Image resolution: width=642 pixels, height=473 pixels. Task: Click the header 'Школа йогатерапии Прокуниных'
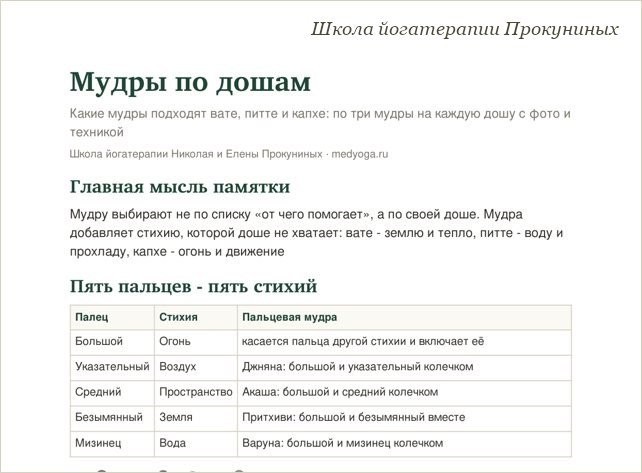pos(464,29)
